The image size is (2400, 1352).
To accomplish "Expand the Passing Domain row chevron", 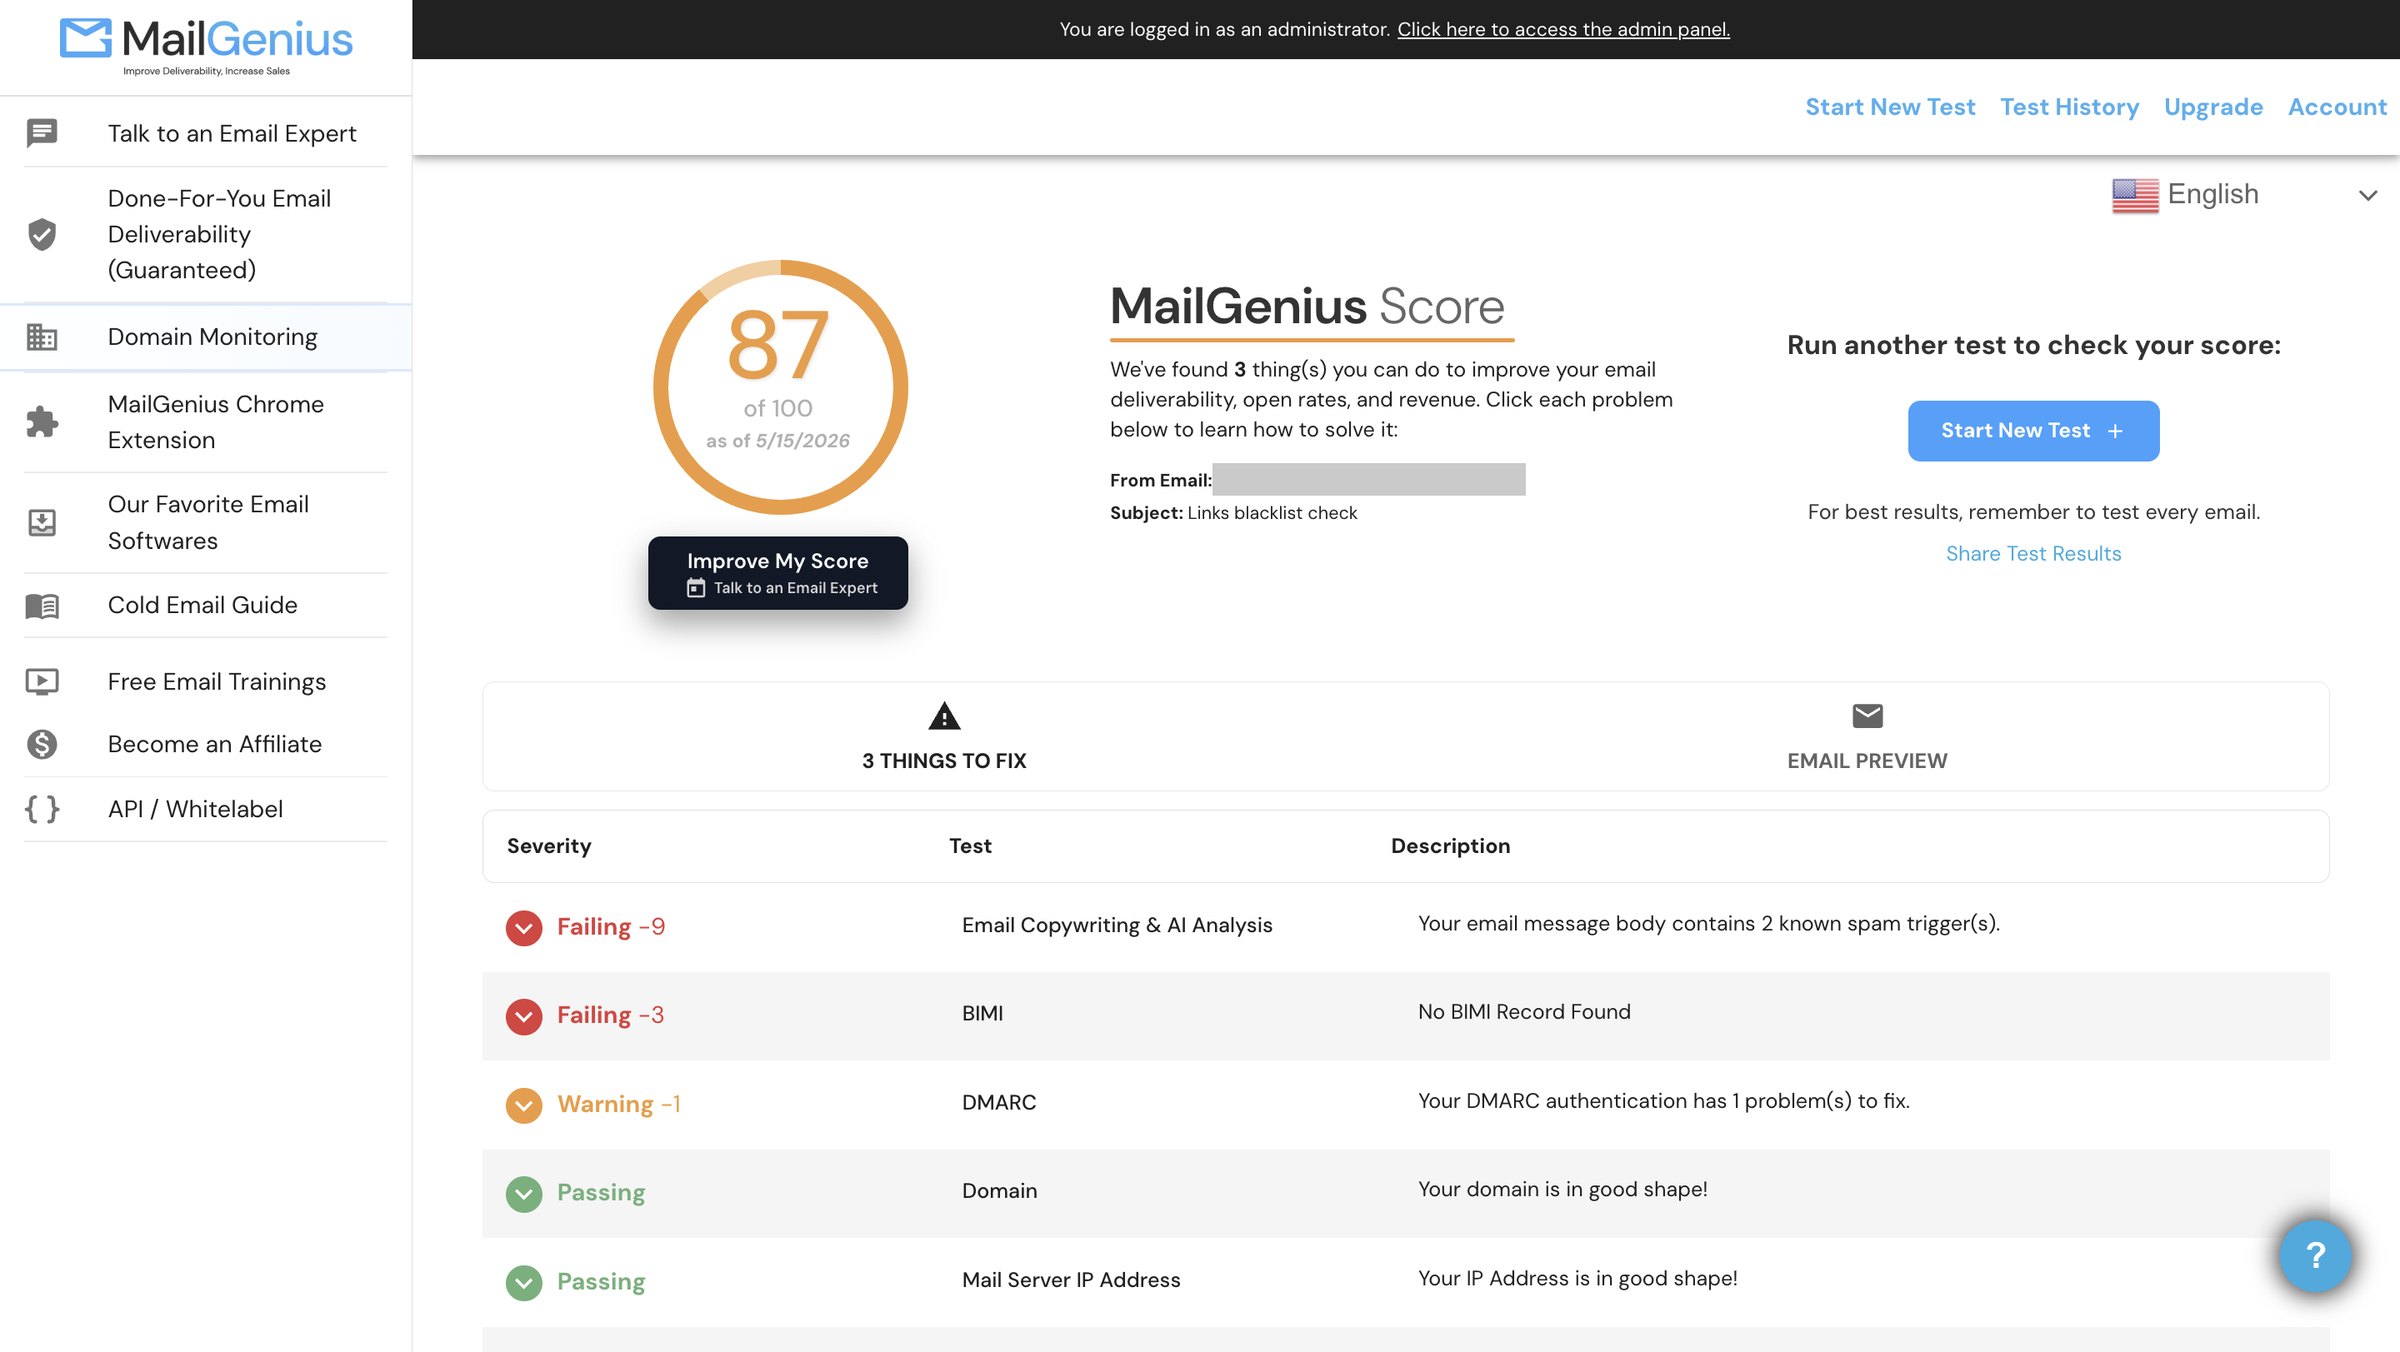I will [524, 1194].
